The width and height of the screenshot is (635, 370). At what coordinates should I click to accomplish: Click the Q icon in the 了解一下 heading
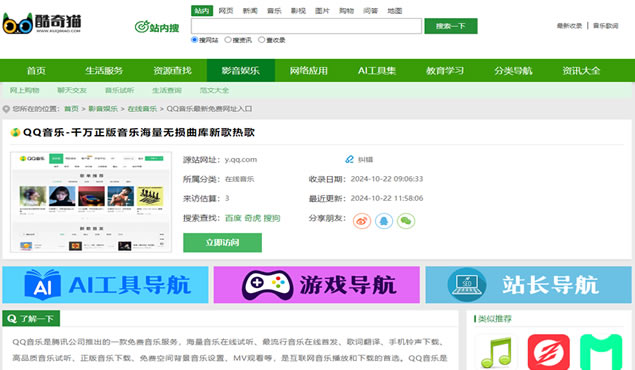[x=12, y=319]
